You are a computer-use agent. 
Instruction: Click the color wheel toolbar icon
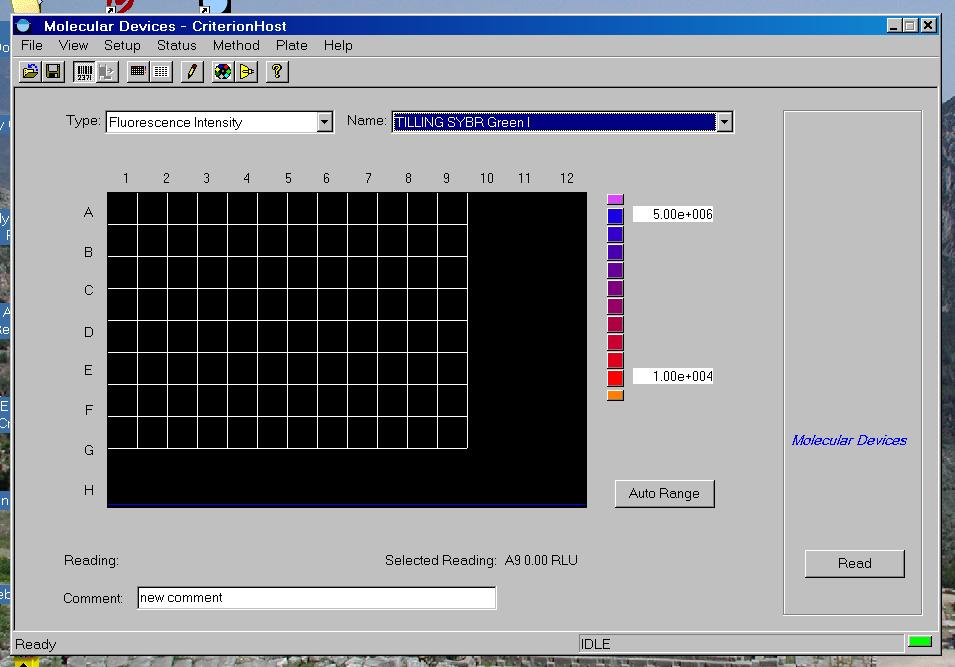[x=223, y=71]
